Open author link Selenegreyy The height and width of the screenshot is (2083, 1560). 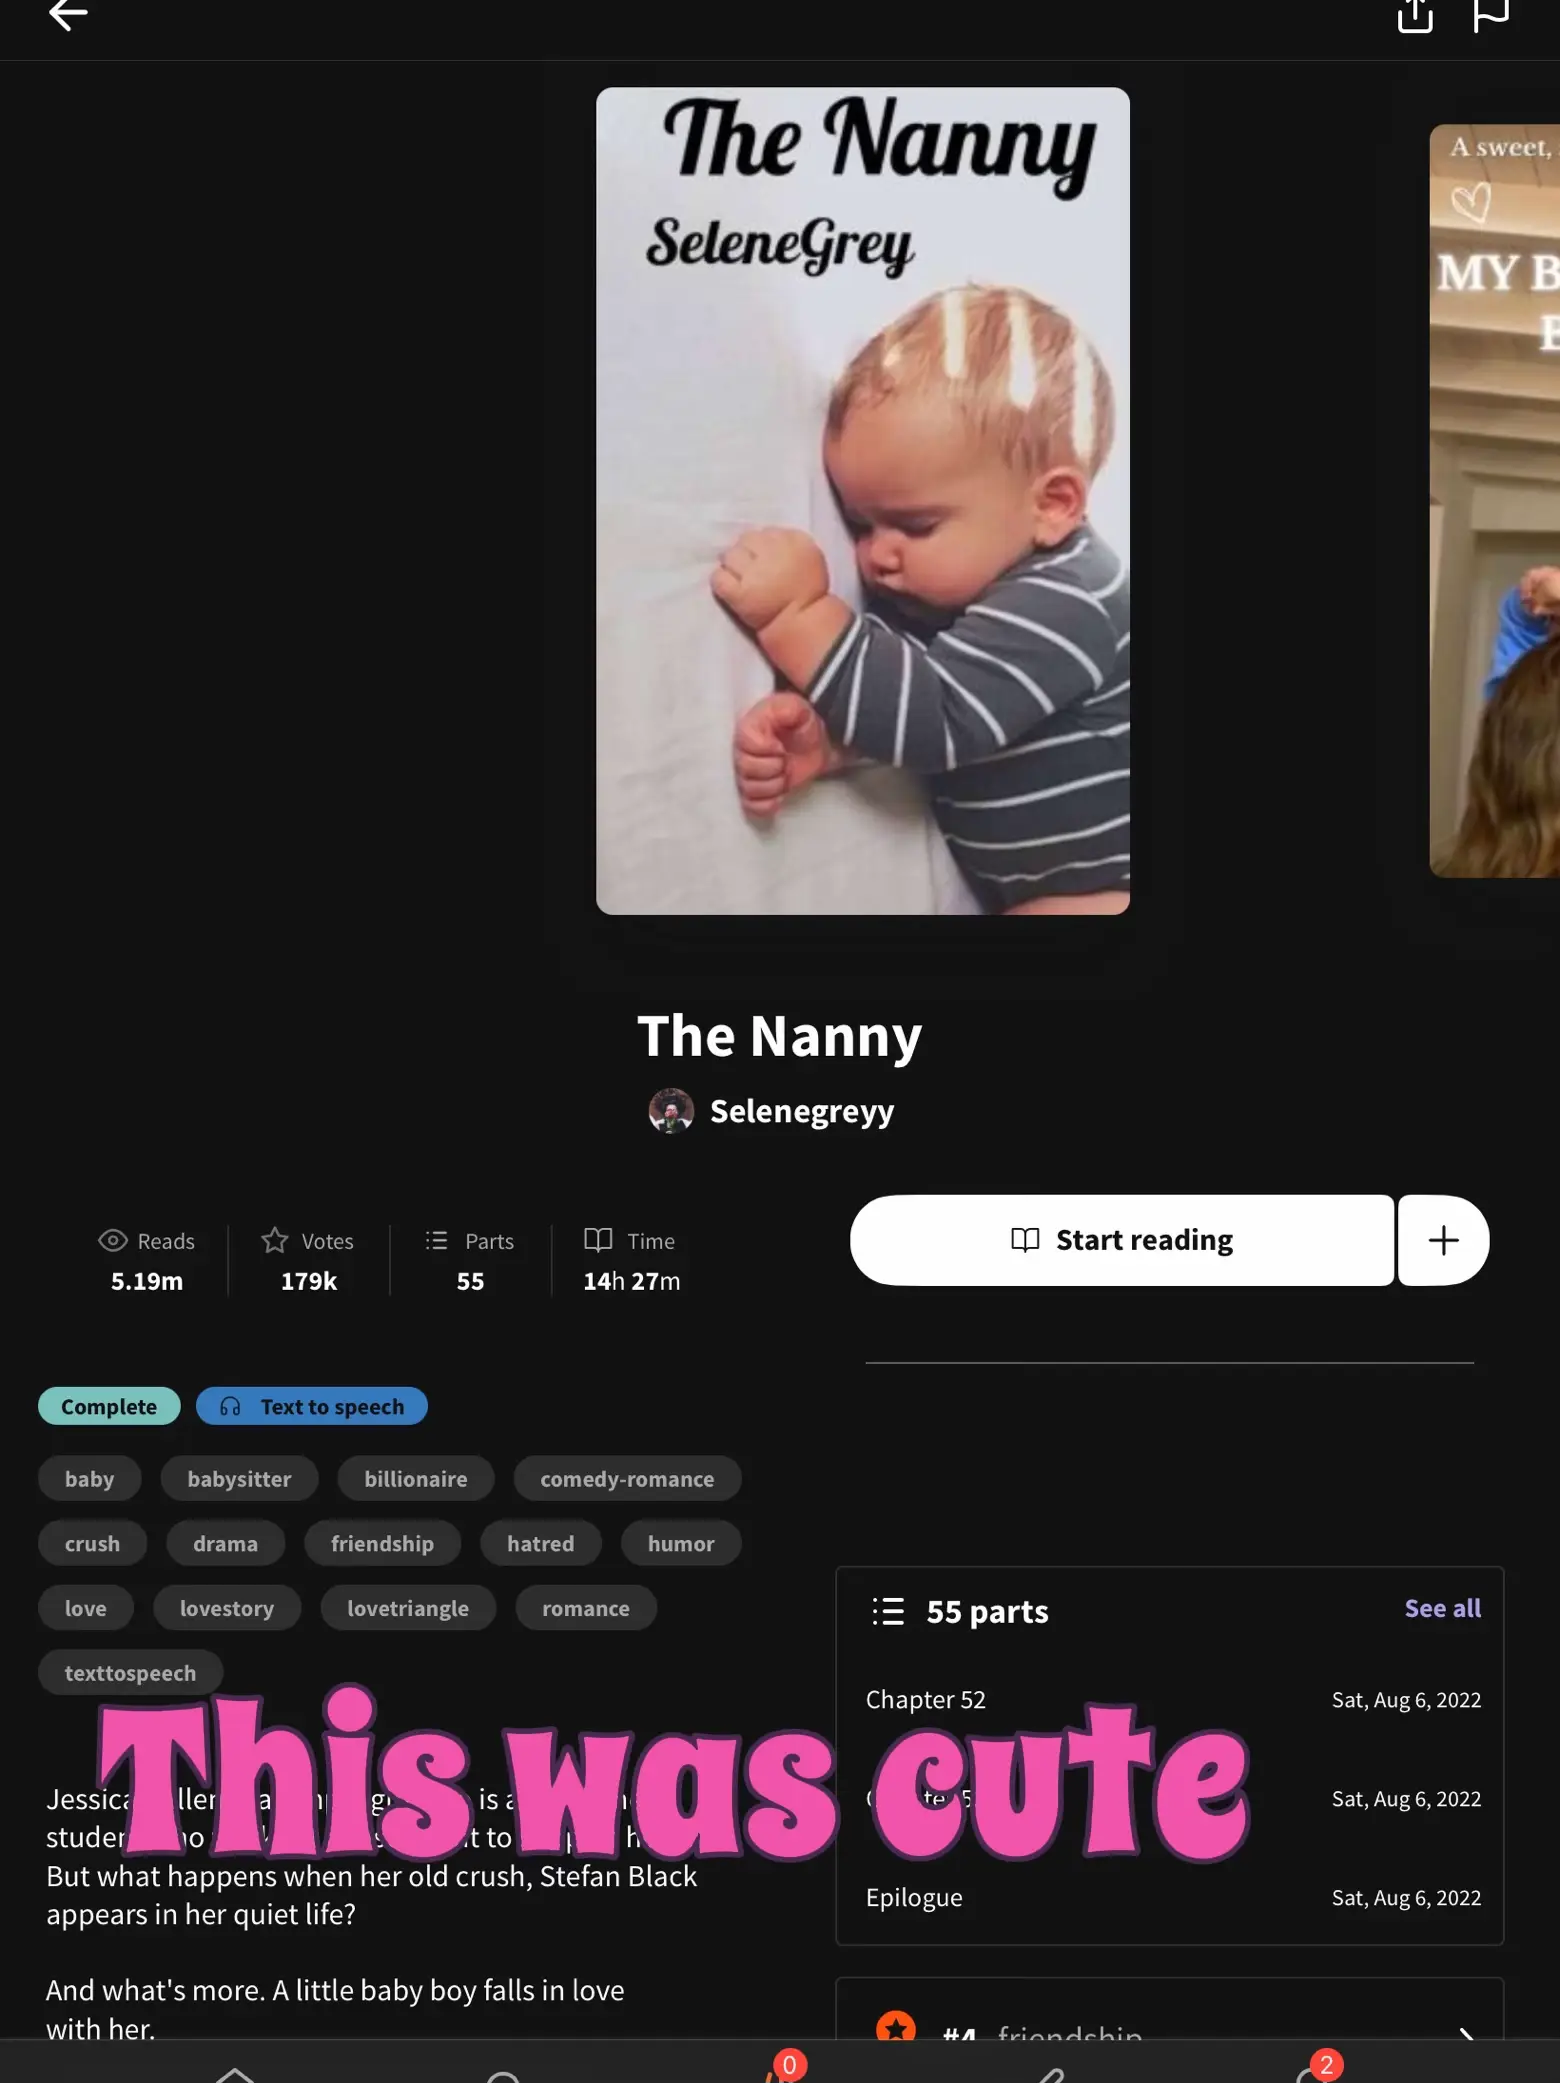point(802,1111)
